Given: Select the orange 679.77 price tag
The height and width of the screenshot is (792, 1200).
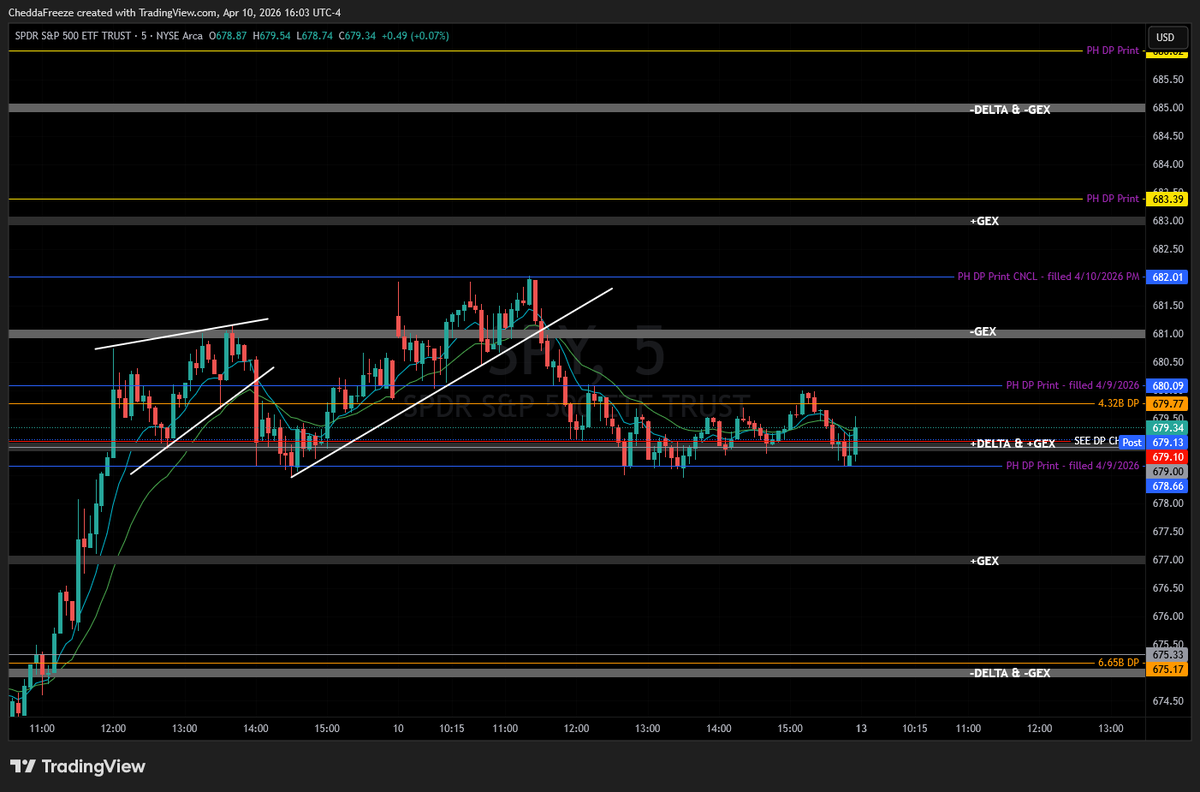Looking at the screenshot, I should [1167, 403].
